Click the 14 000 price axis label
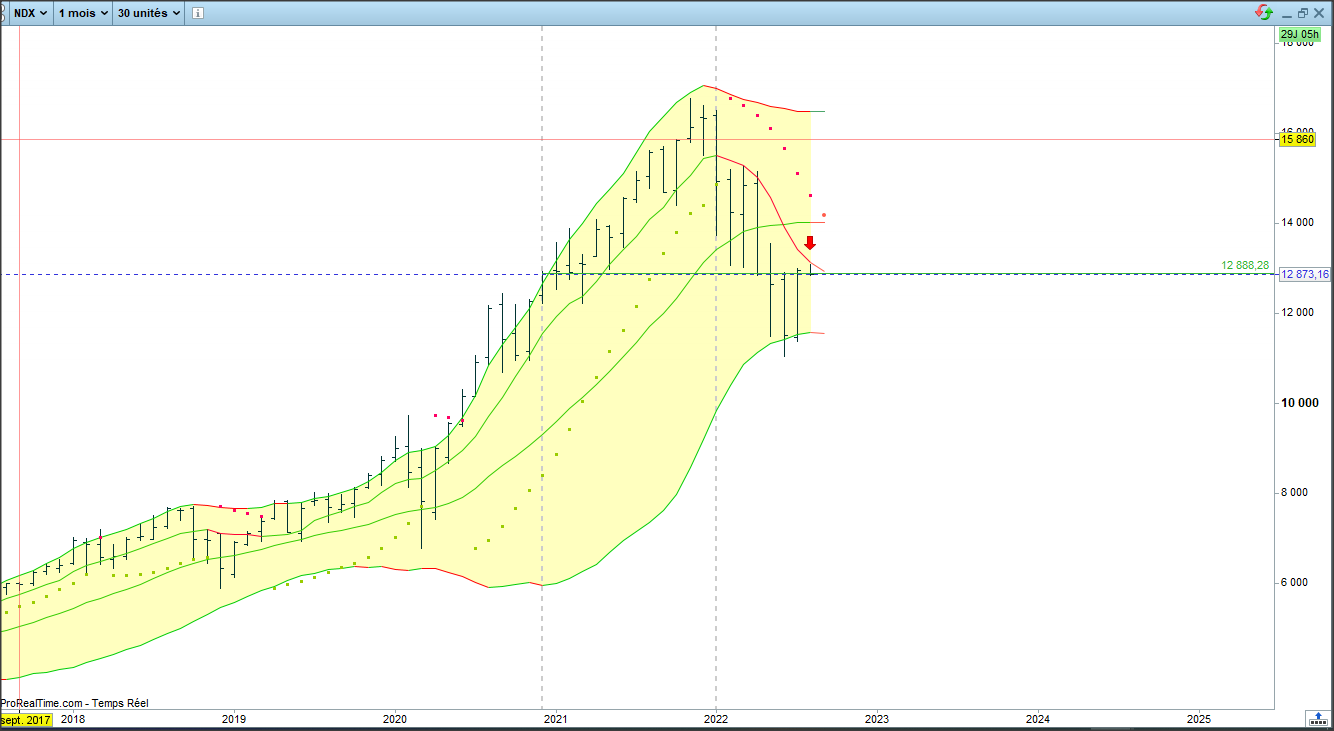Image resolution: width=1334 pixels, height=731 pixels. pyautogui.click(x=1300, y=222)
